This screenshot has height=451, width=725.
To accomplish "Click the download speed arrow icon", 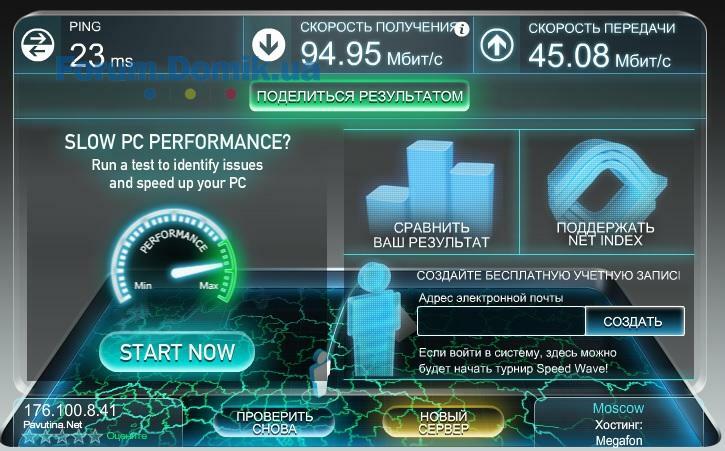I will pos(268,45).
